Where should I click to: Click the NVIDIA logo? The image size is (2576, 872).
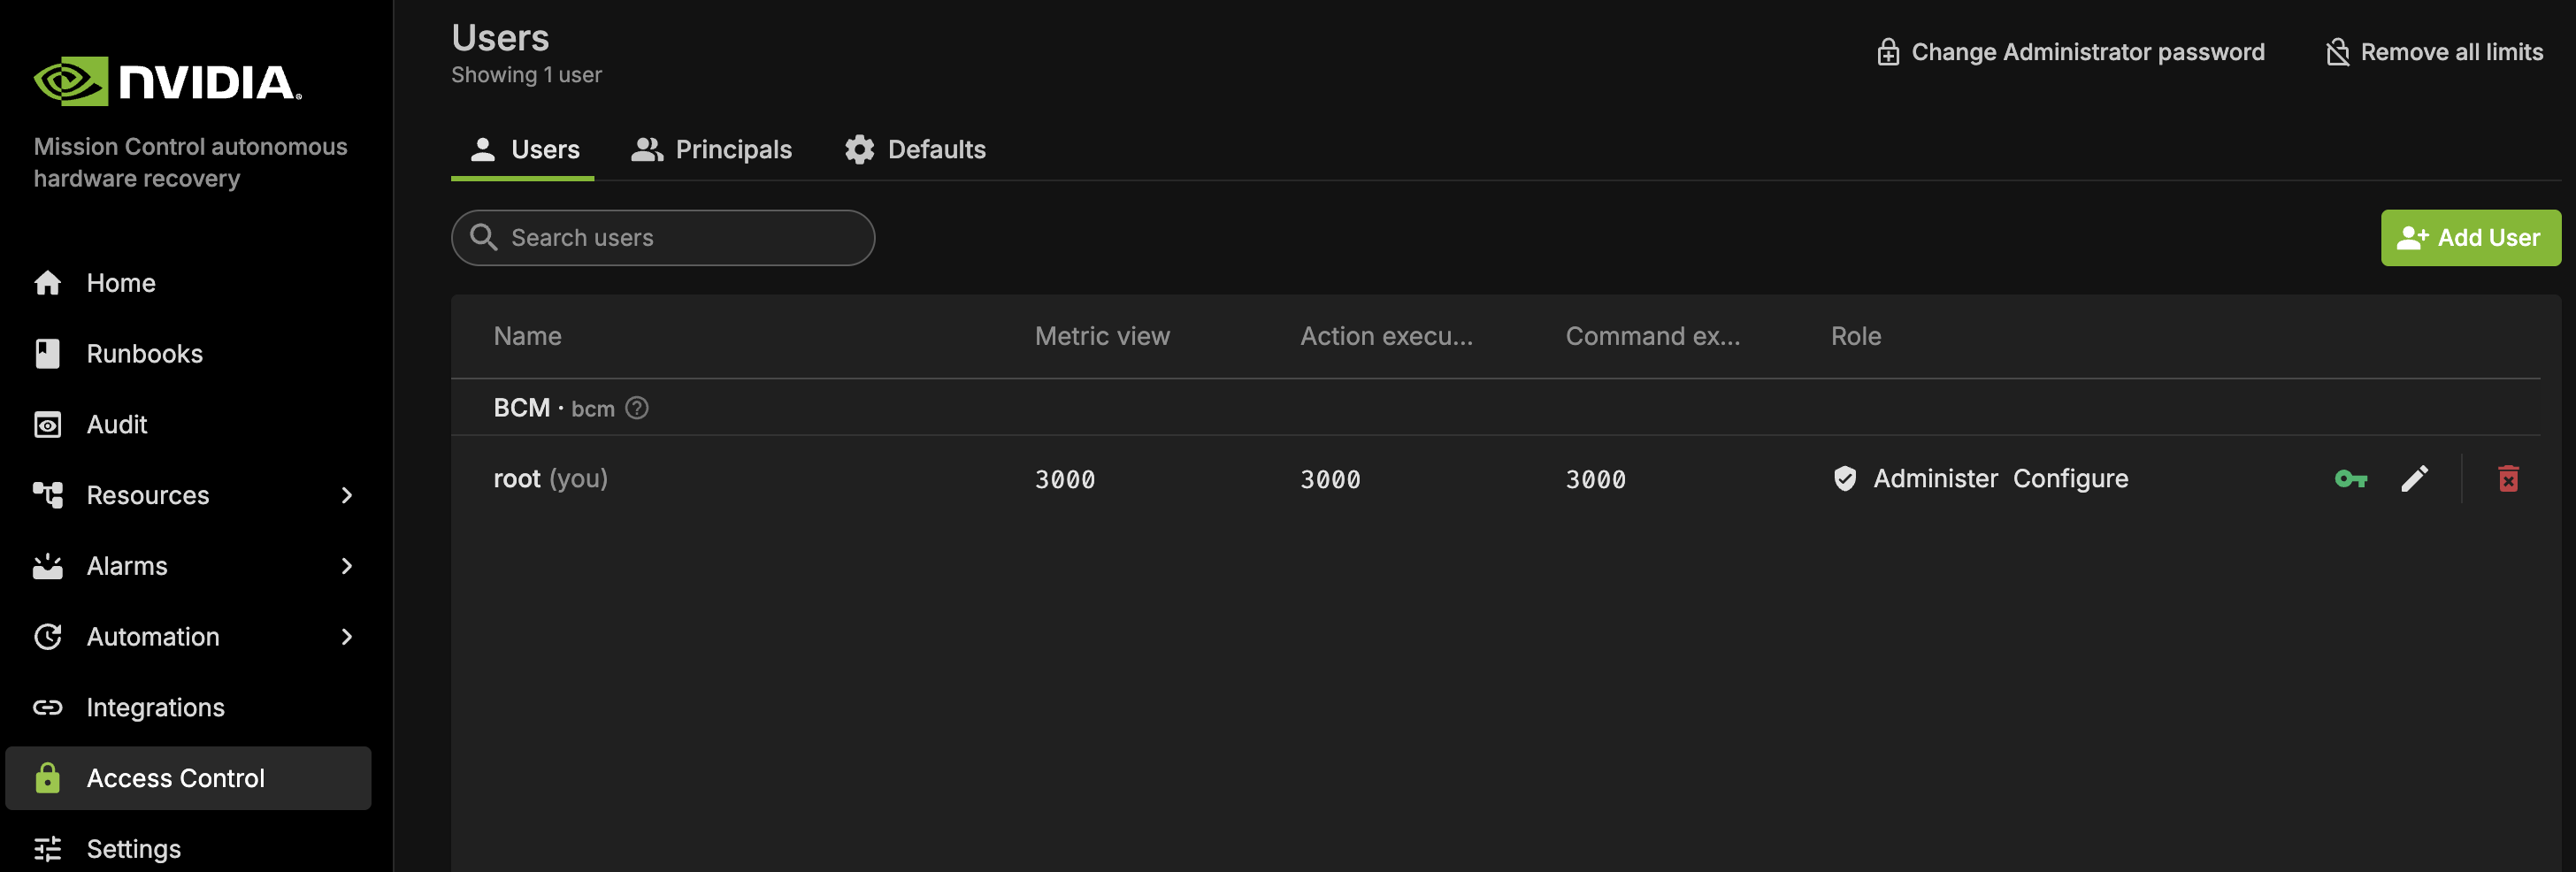pos(168,82)
